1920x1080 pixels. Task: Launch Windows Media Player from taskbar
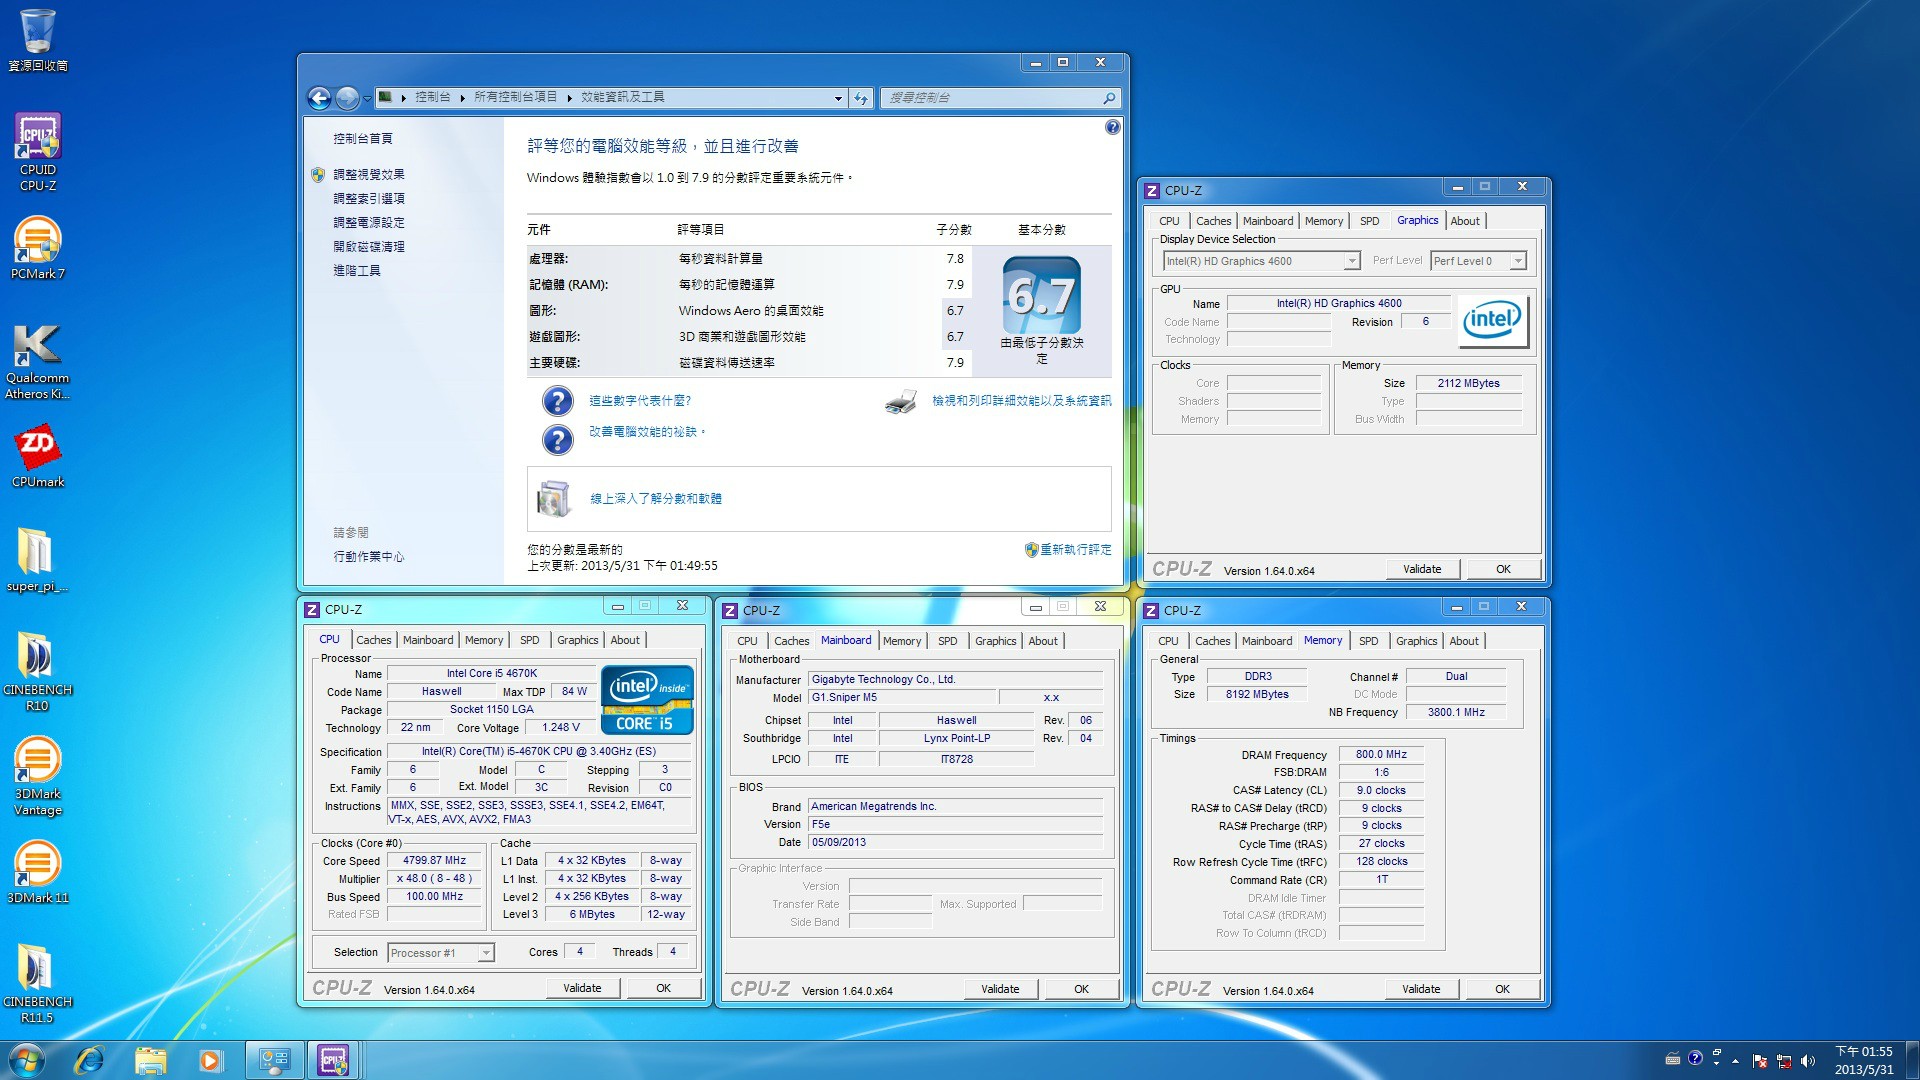(x=210, y=1060)
